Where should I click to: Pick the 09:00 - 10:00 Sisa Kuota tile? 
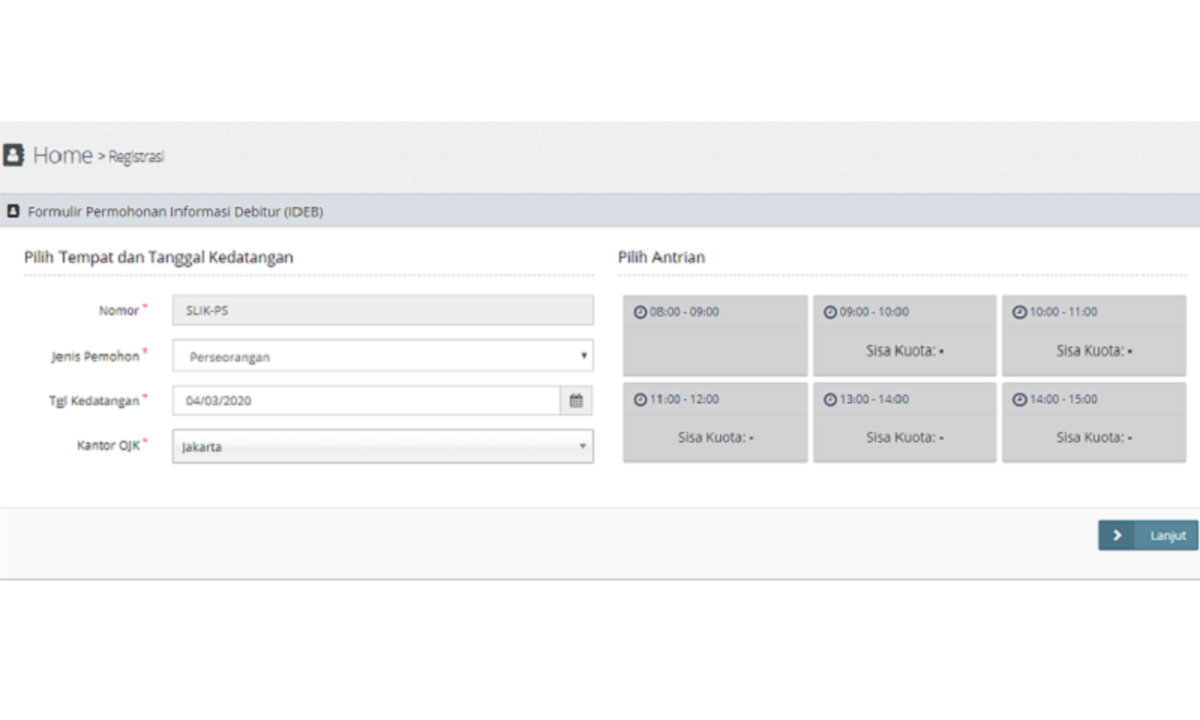point(904,336)
